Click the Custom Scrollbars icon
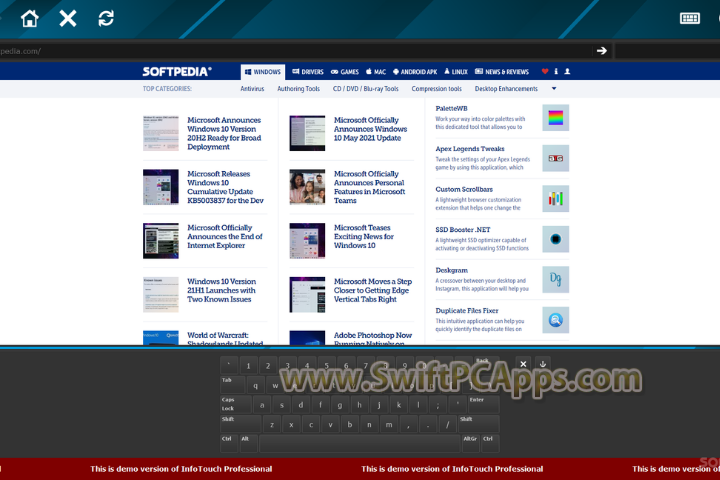720x480 pixels. tap(556, 198)
